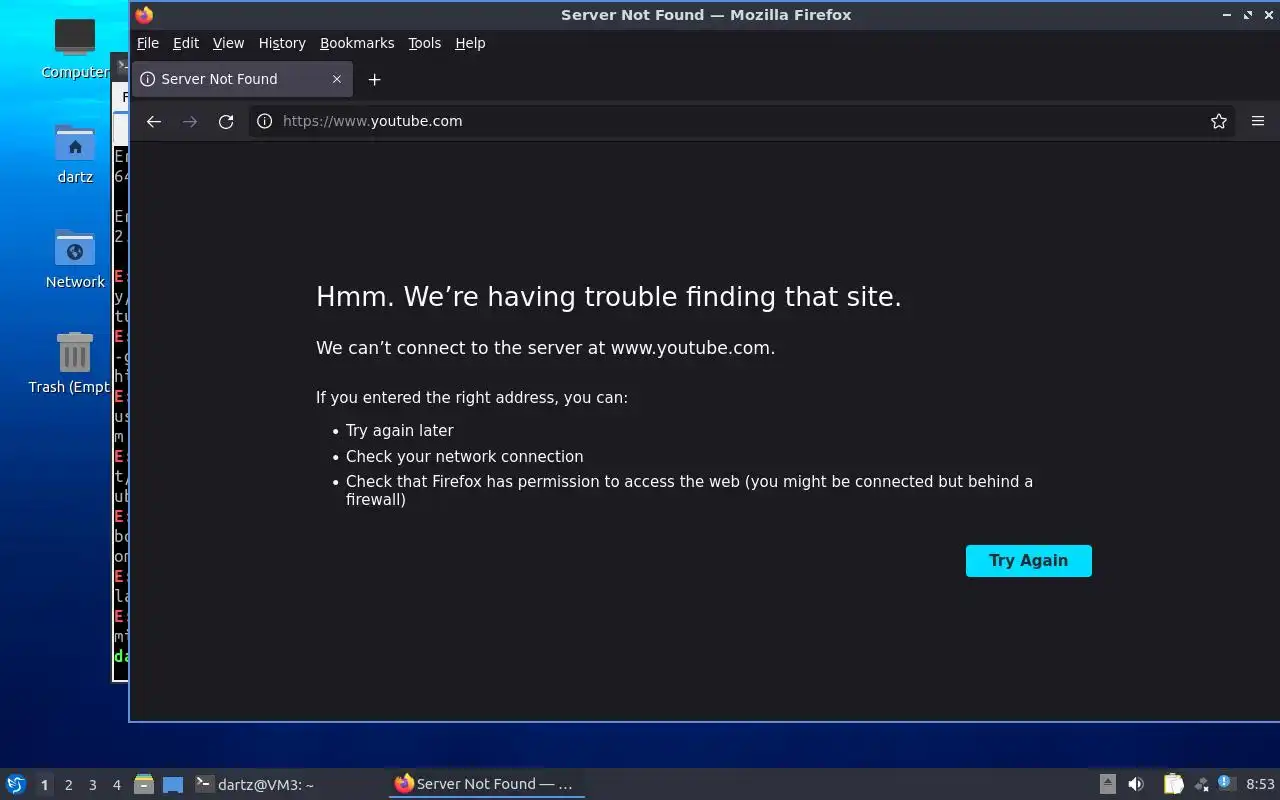The width and height of the screenshot is (1280, 800).
Task: Close the Server Not Found tab
Action: pos(336,79)
